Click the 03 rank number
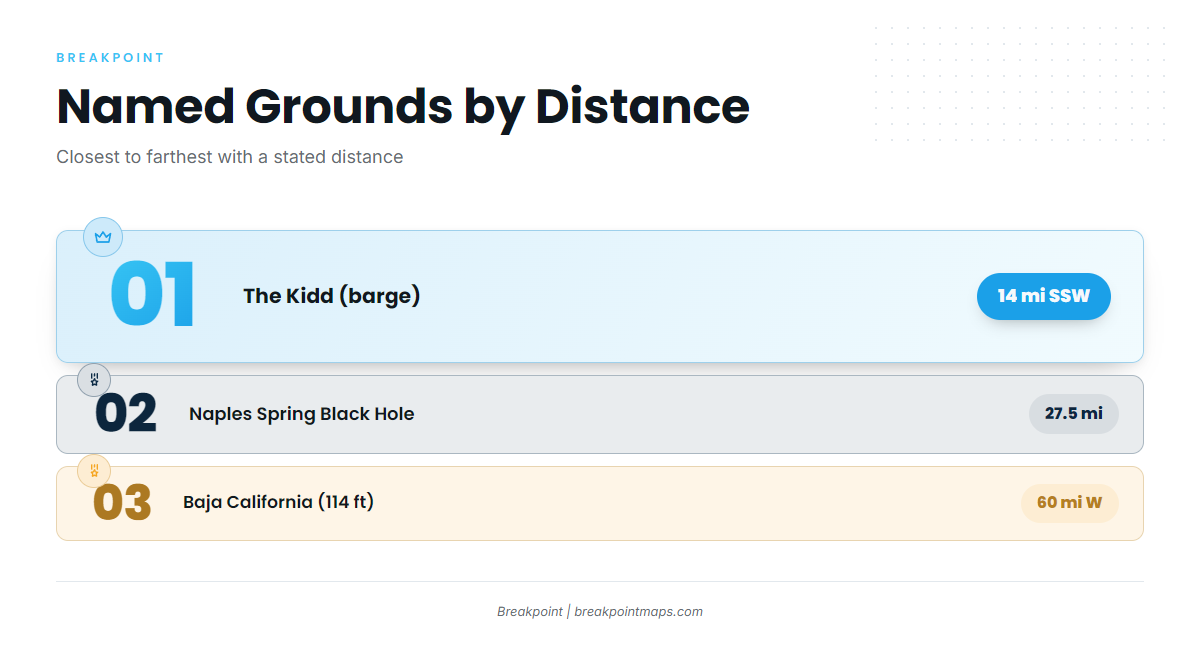The width and height of the screenshot is (1200, 646). pyautogui.click(x=122, y=503)
